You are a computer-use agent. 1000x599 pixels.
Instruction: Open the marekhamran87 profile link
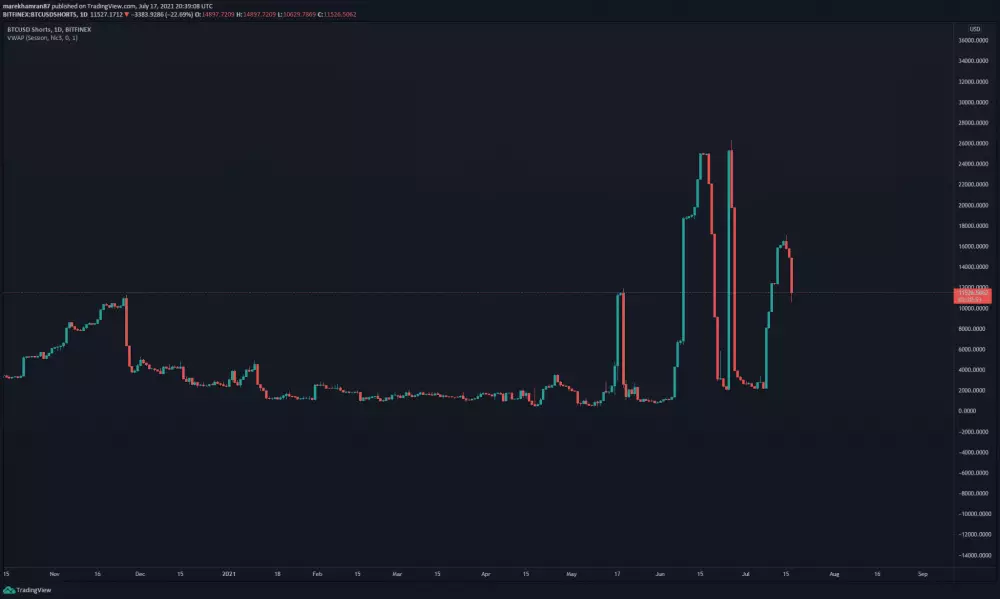[x=25, y=6]
